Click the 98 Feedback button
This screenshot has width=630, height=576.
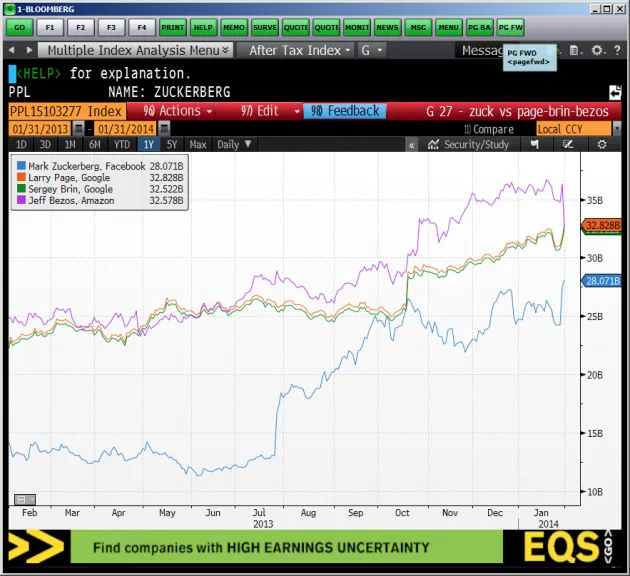click(x=345, y=111)
